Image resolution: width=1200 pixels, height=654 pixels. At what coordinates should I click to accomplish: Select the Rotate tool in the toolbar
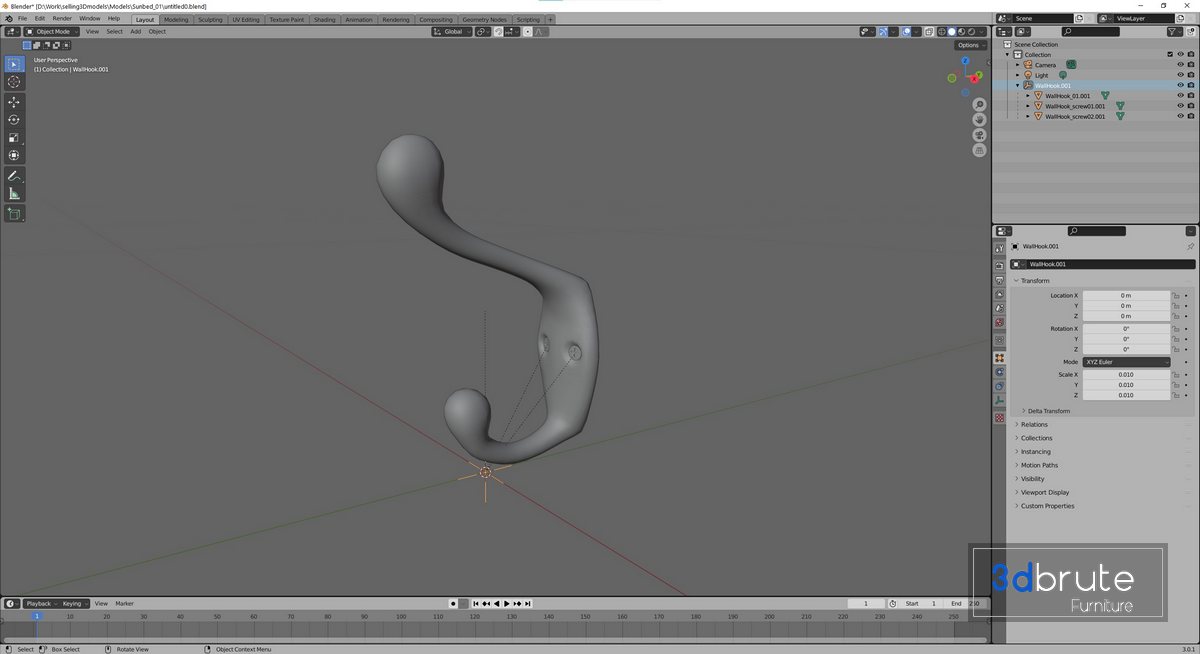click(x=14, y=120)
